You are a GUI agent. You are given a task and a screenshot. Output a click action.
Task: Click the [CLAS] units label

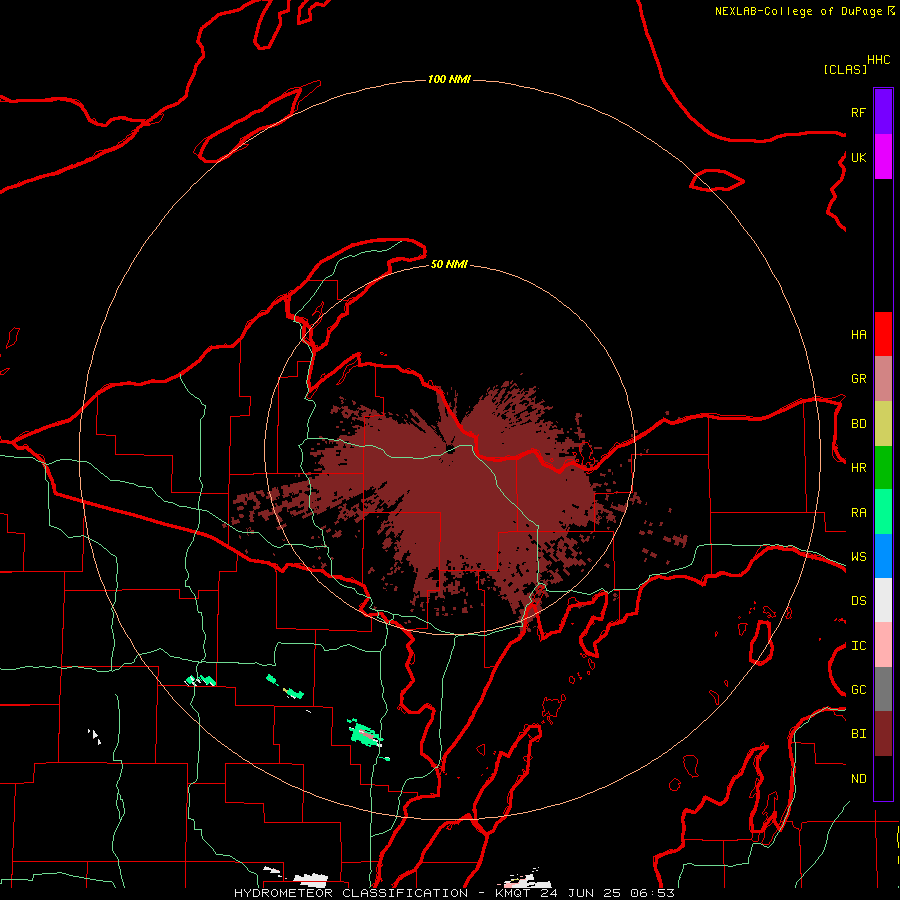[x=845, y=70]
